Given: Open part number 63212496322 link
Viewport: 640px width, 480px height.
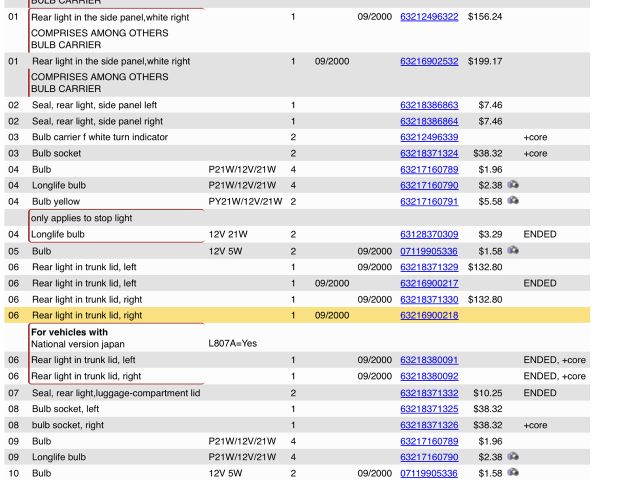Looking at the screenshot, I should 429,17.
